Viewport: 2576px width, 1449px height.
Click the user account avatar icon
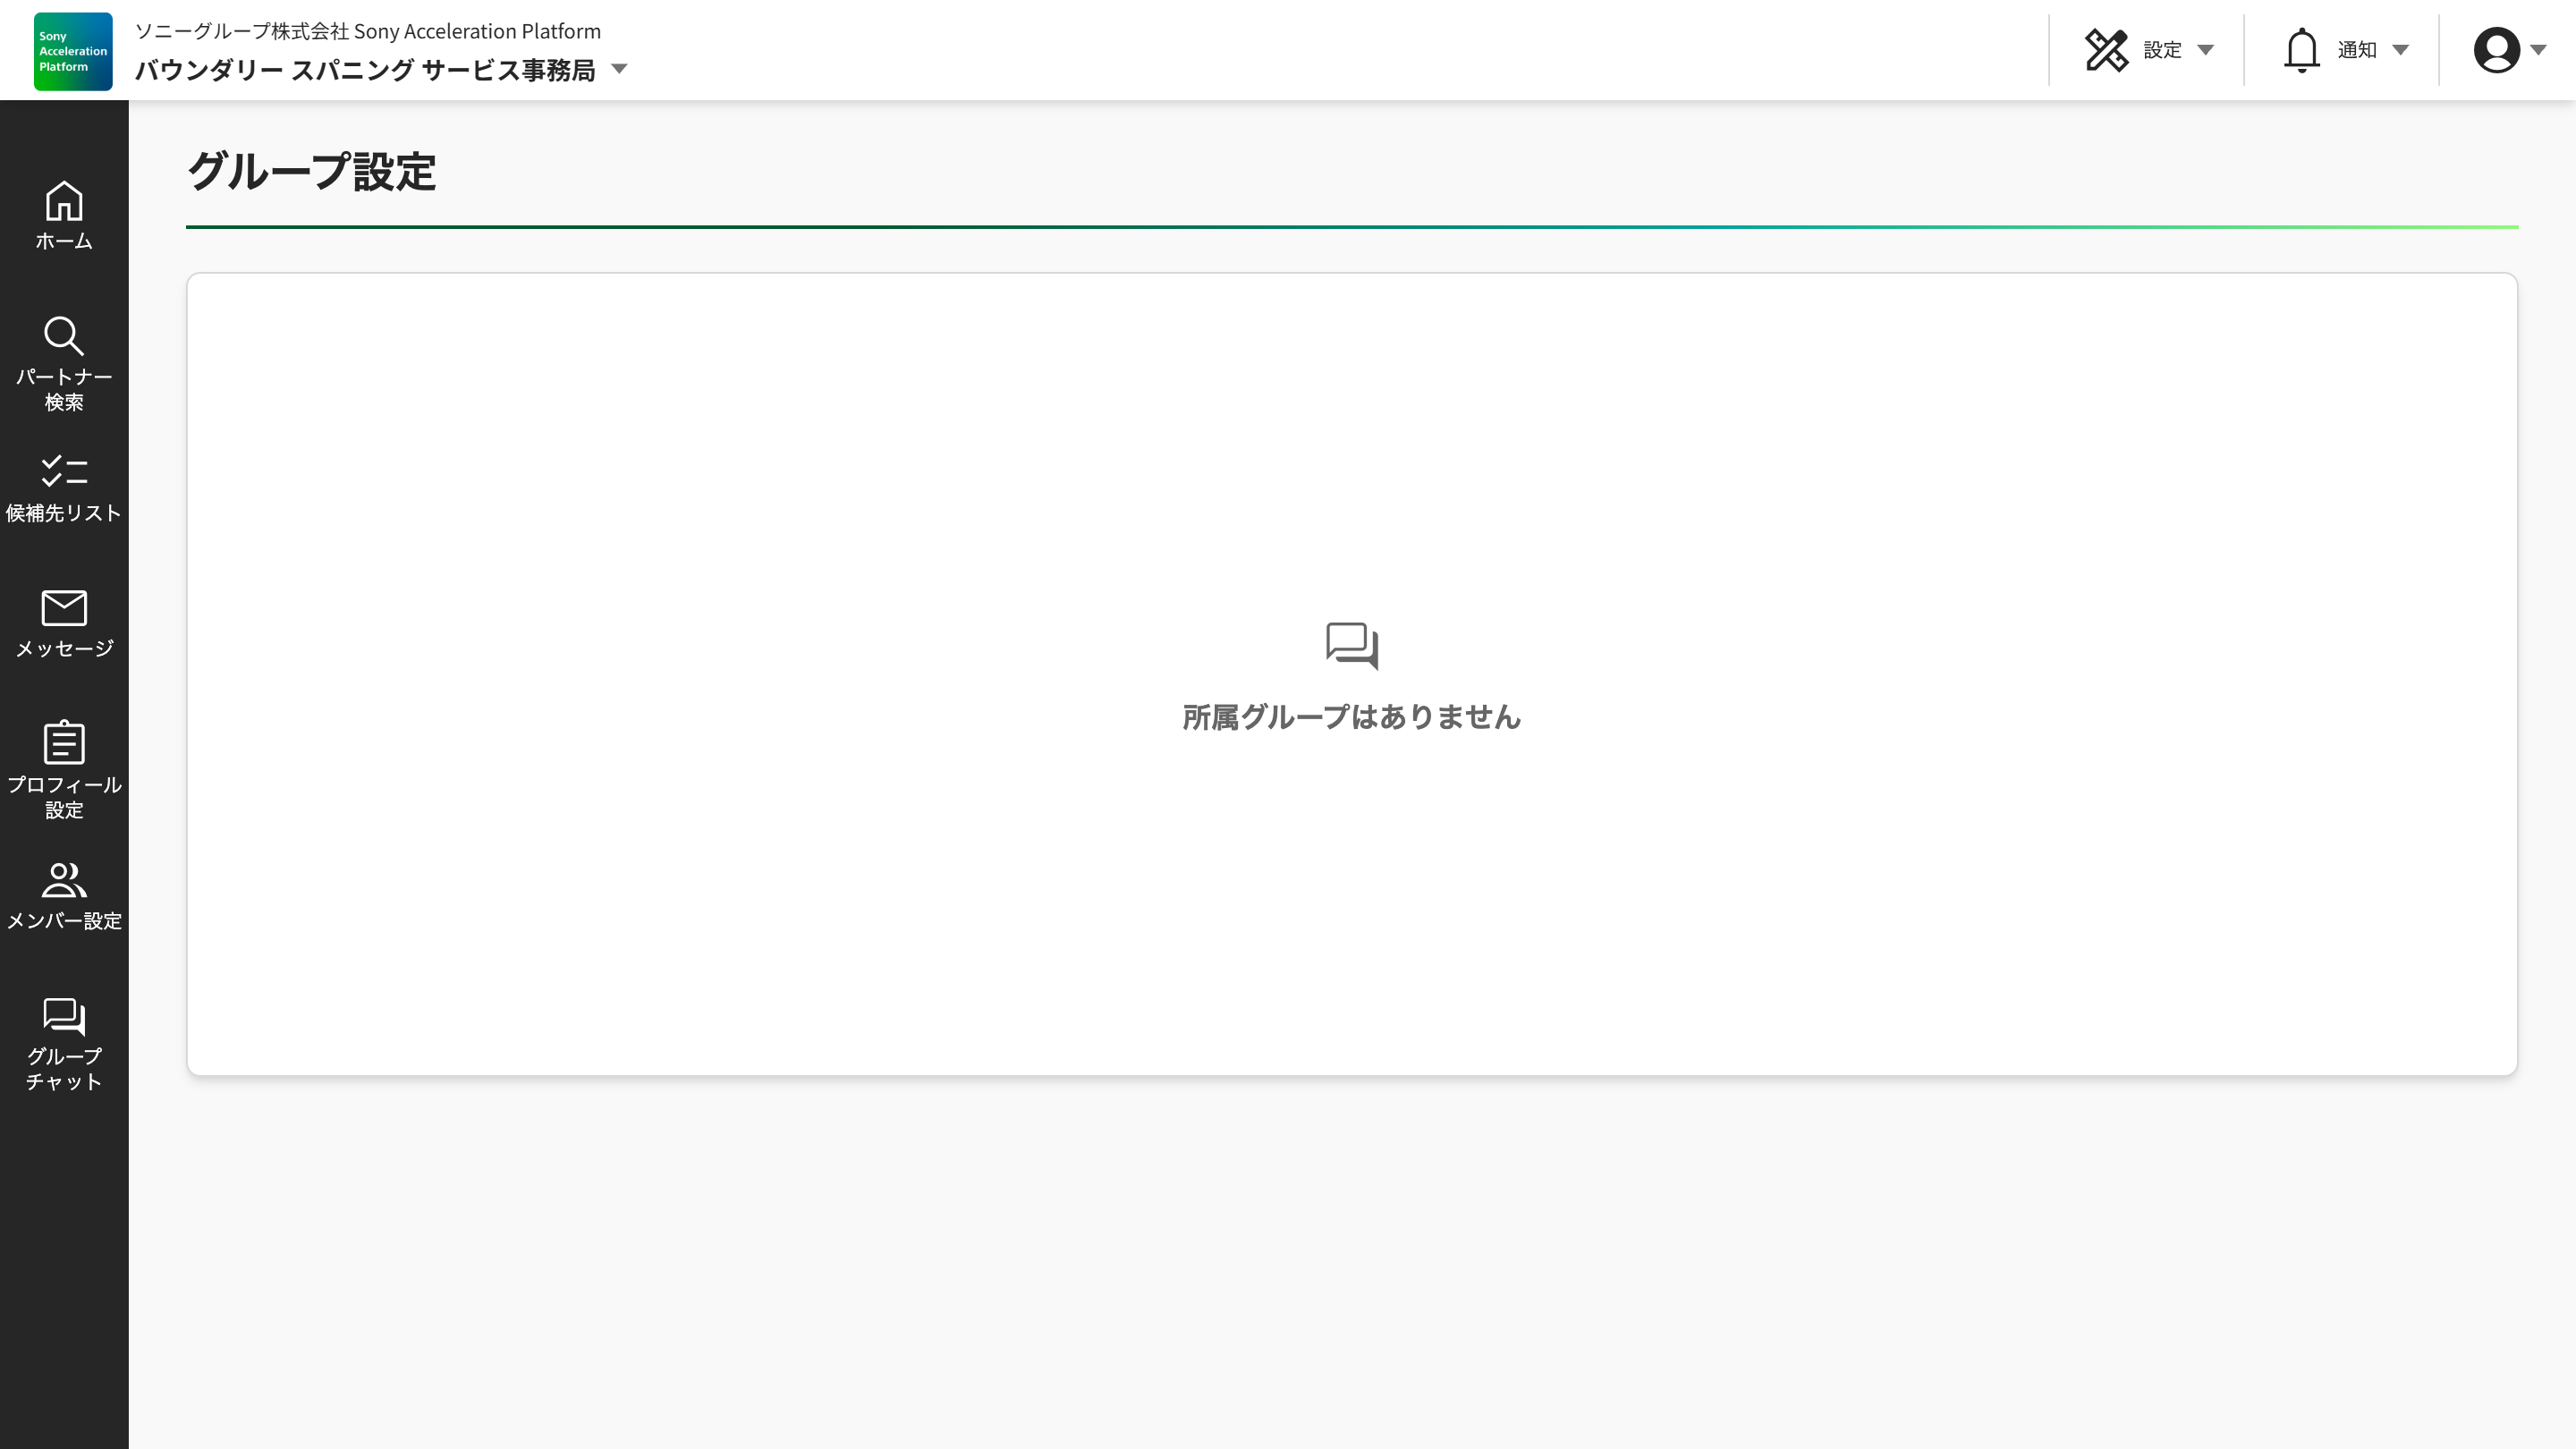(x=2496, y=50)
